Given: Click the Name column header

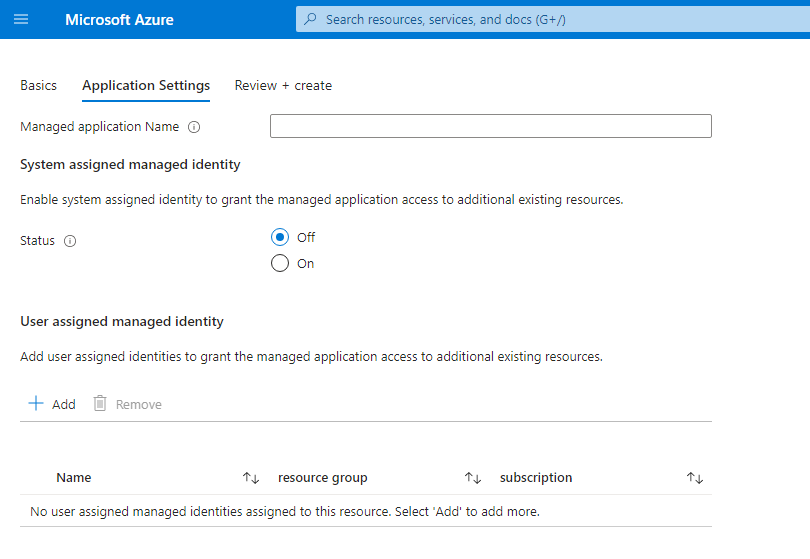Looking at the screenshot, I should tap(74, 478).
